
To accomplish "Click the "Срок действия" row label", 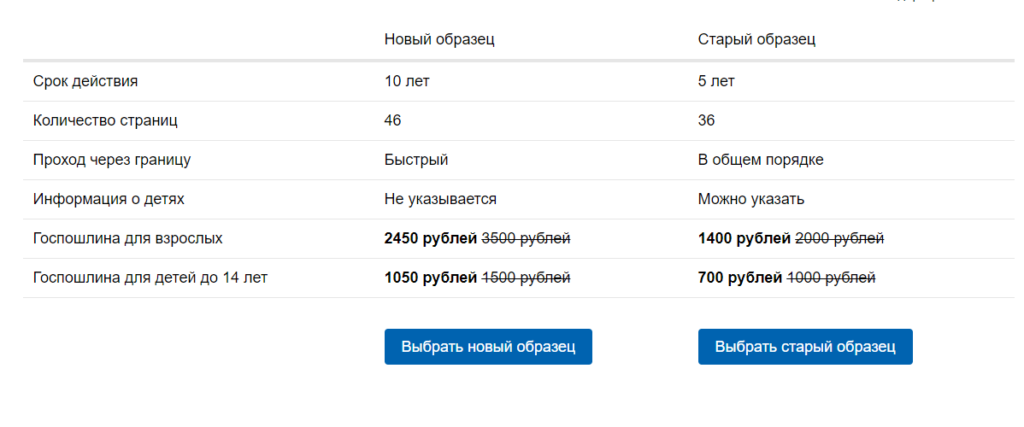I will (x=85, y=81).
